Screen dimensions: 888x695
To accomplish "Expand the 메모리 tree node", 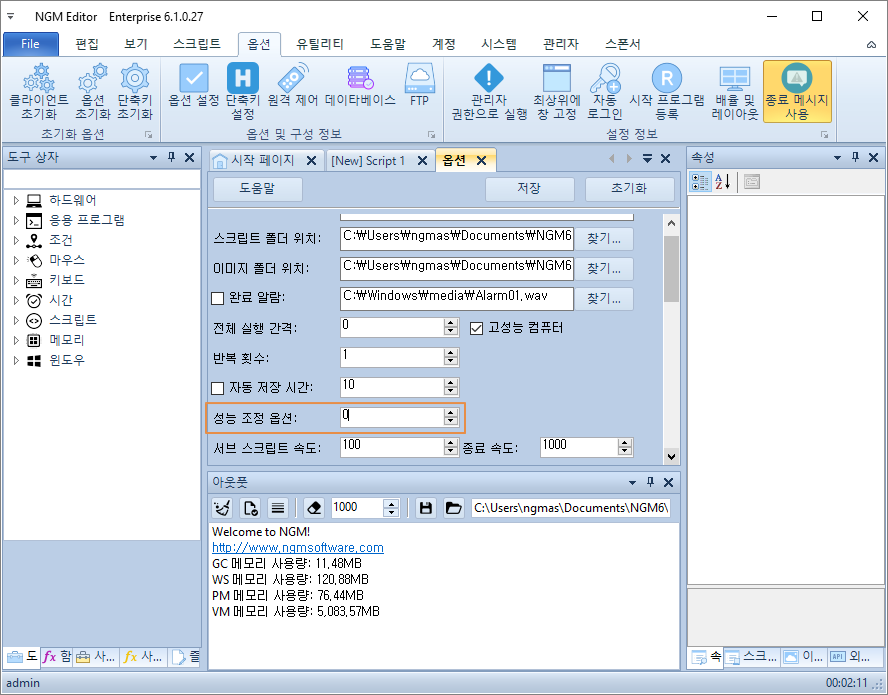I will point(16,340).
